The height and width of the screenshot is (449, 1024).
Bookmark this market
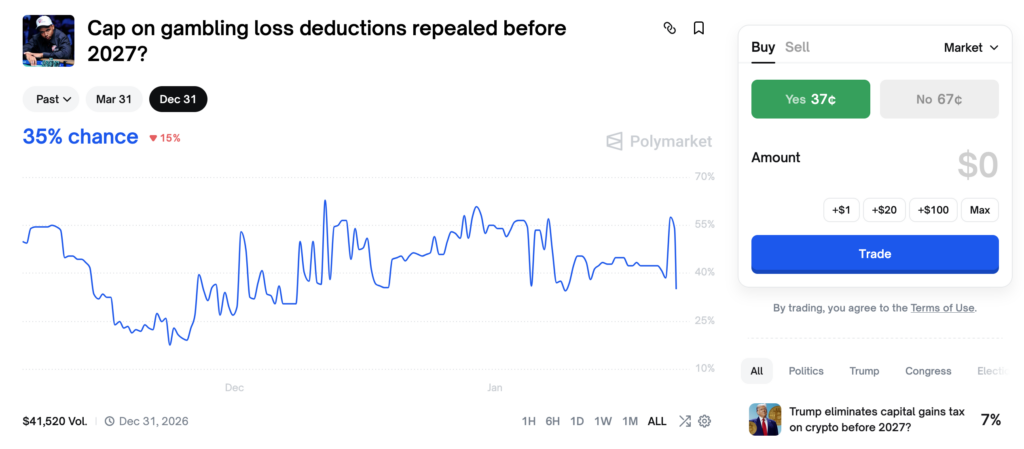pyautogui.click(x=699, y=28)
